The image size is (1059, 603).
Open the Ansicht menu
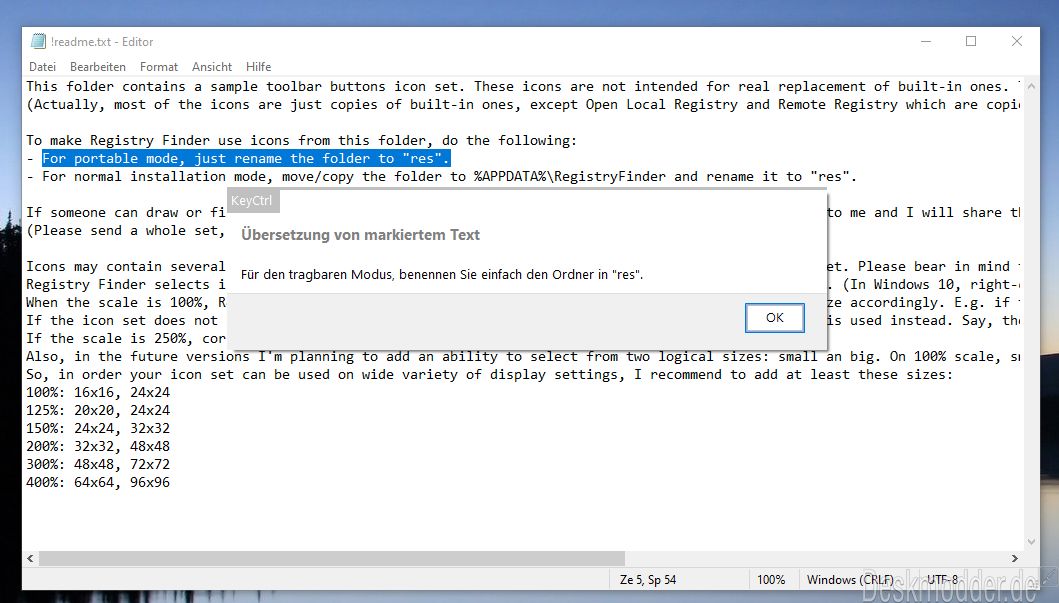coord(212,67)
